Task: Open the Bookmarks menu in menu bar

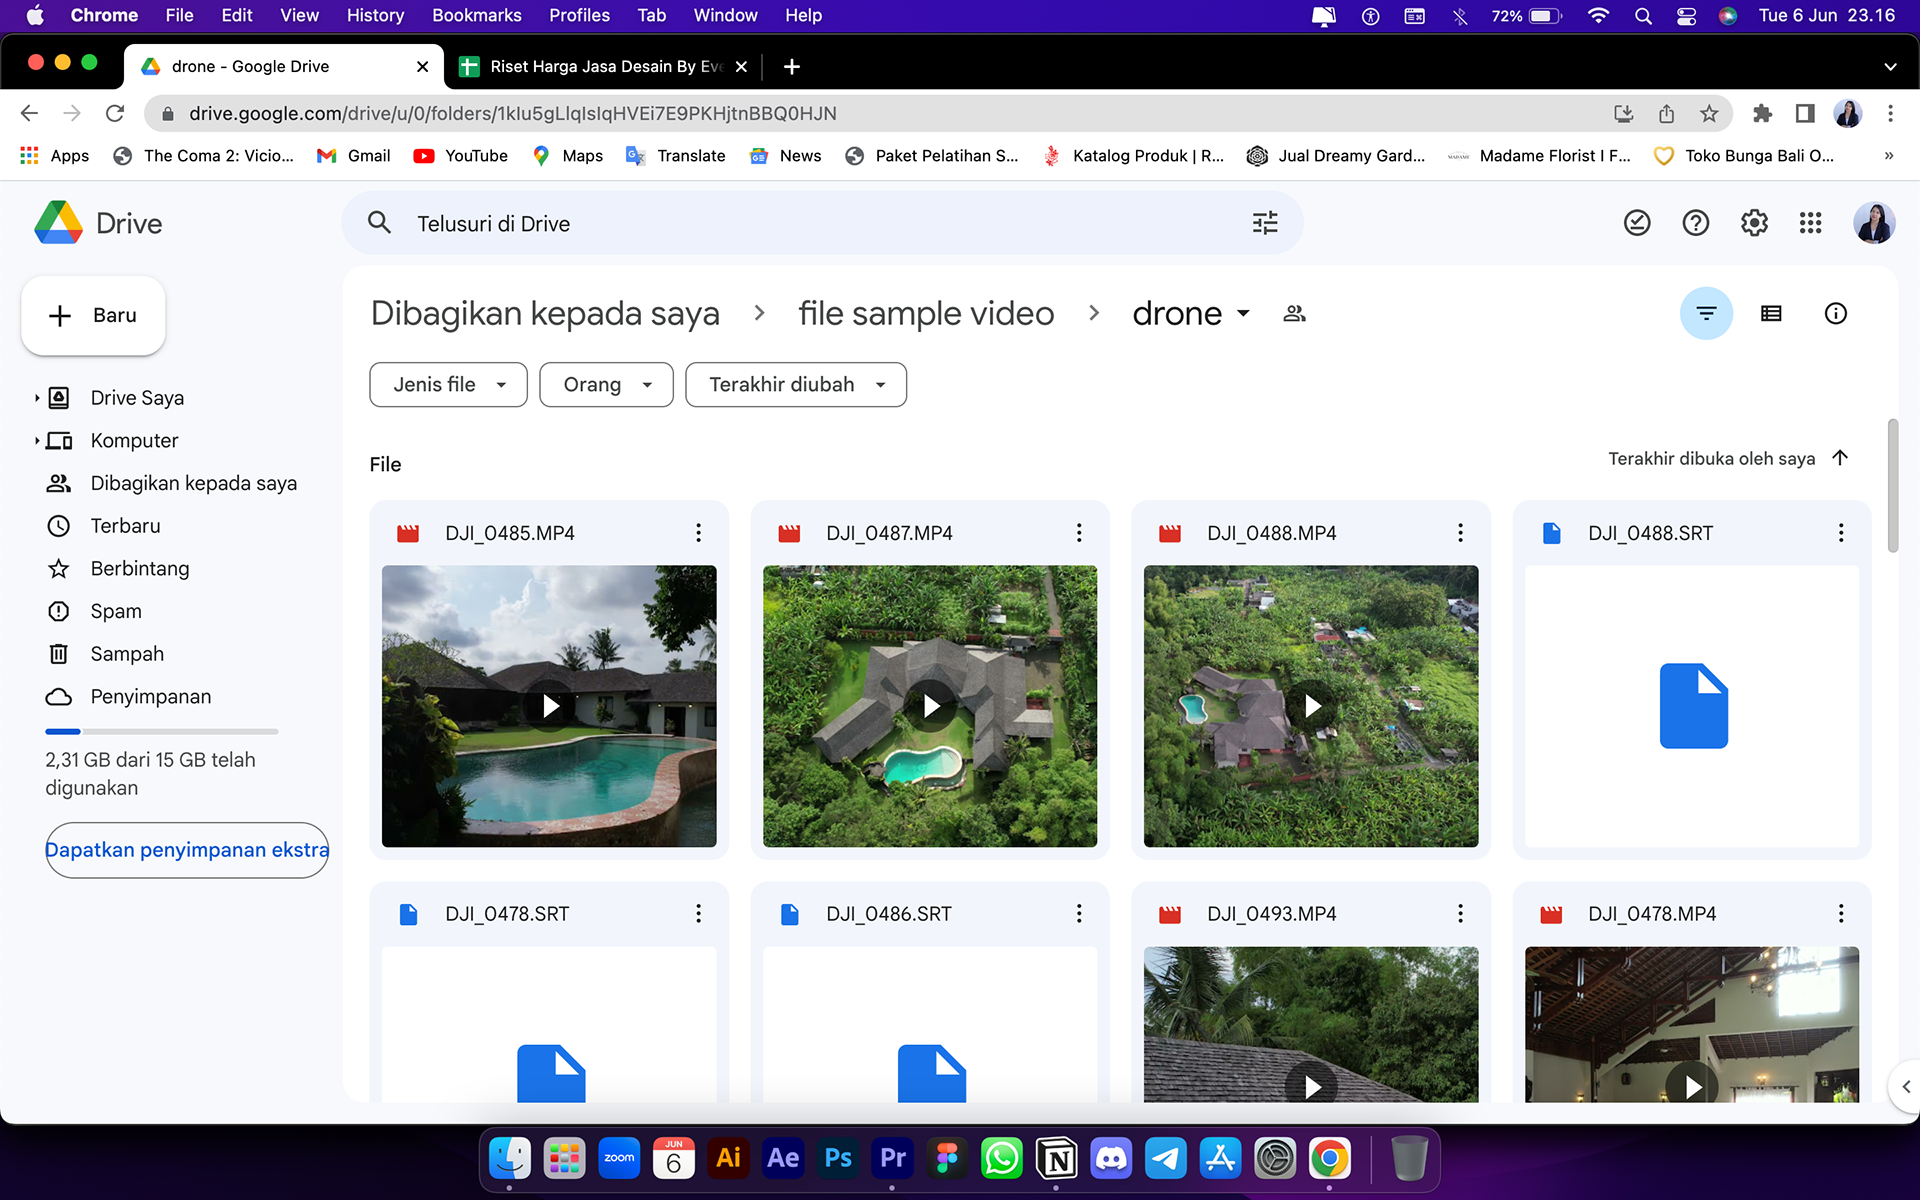Action: tap(476, 15)
